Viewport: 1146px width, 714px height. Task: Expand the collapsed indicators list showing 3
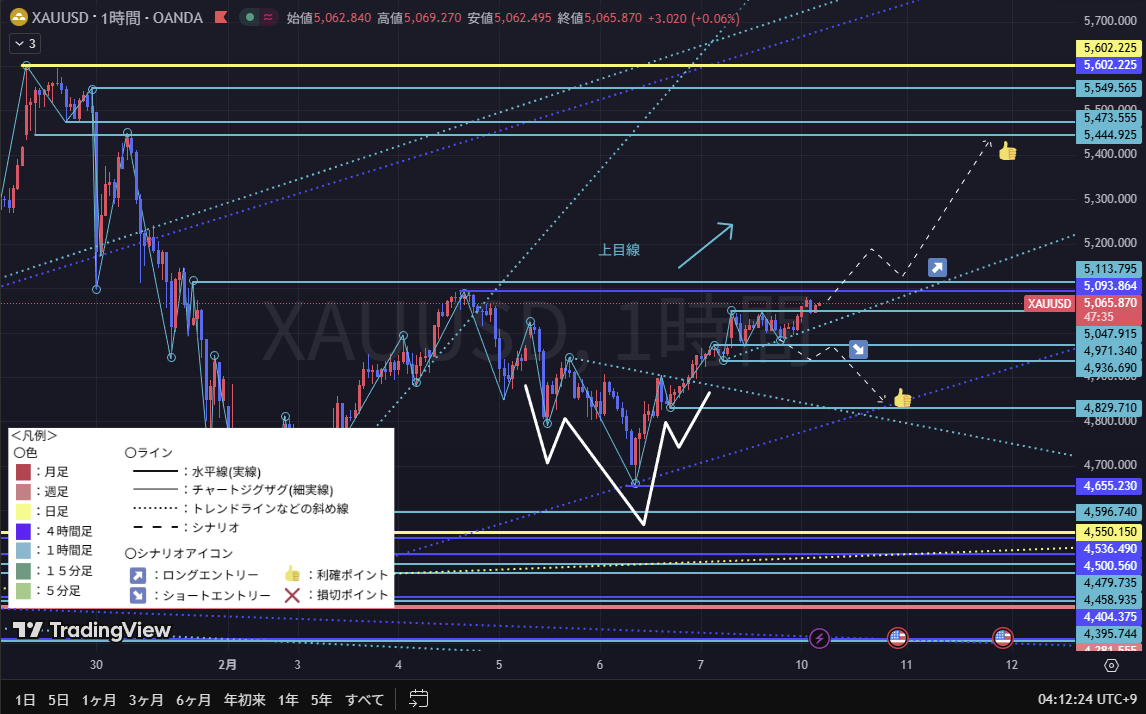tap(24, 44)
